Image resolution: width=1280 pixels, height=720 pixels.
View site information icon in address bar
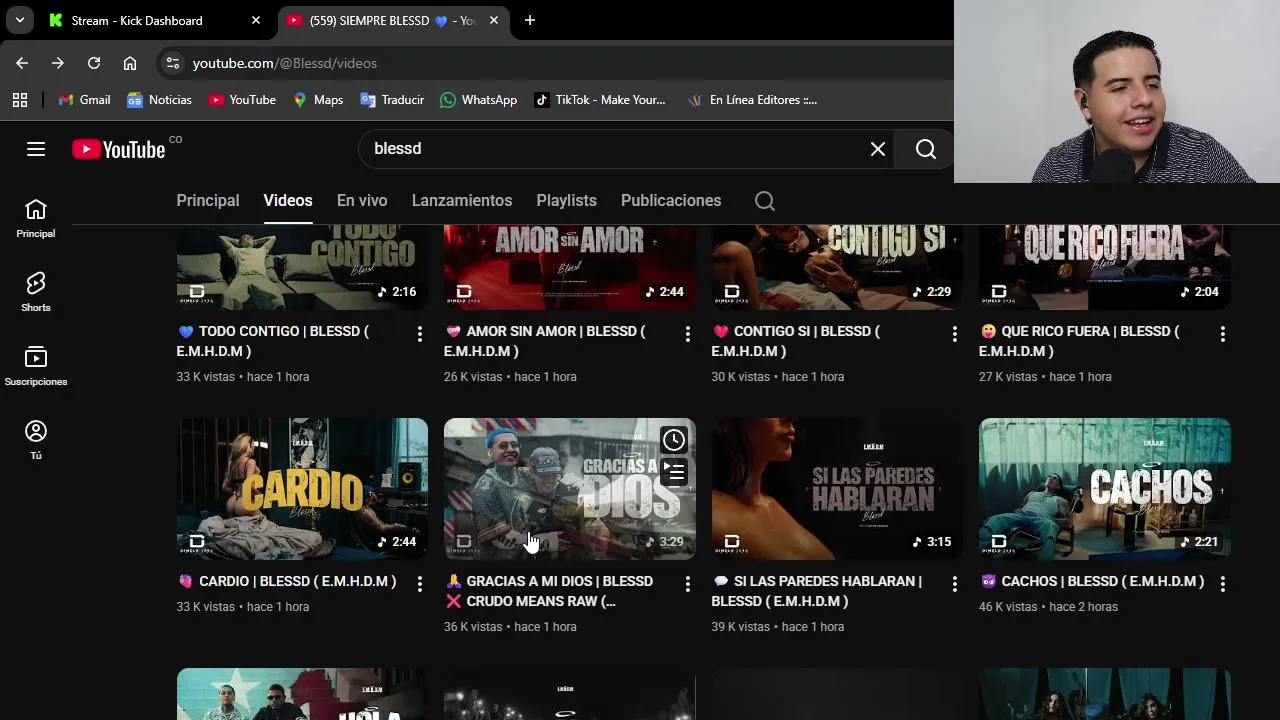click(x=173, y=63)
